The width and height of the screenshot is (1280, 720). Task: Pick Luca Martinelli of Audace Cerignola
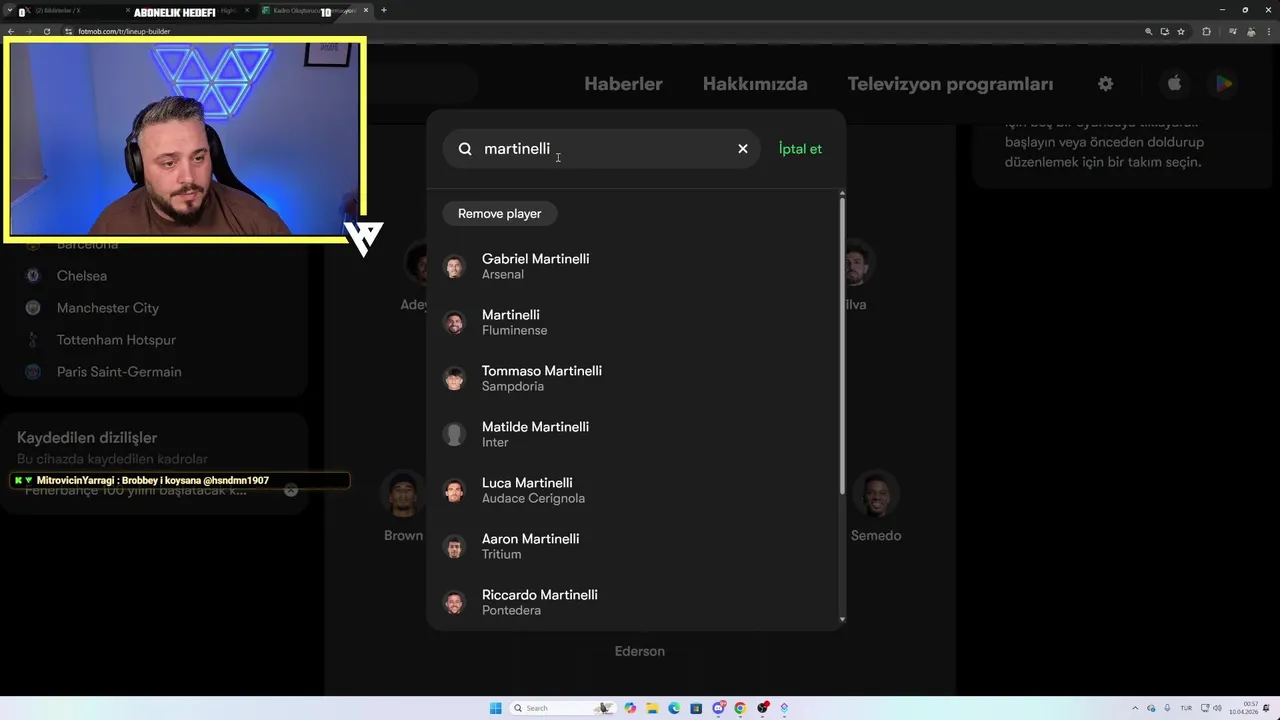click(x=635, y=490)
